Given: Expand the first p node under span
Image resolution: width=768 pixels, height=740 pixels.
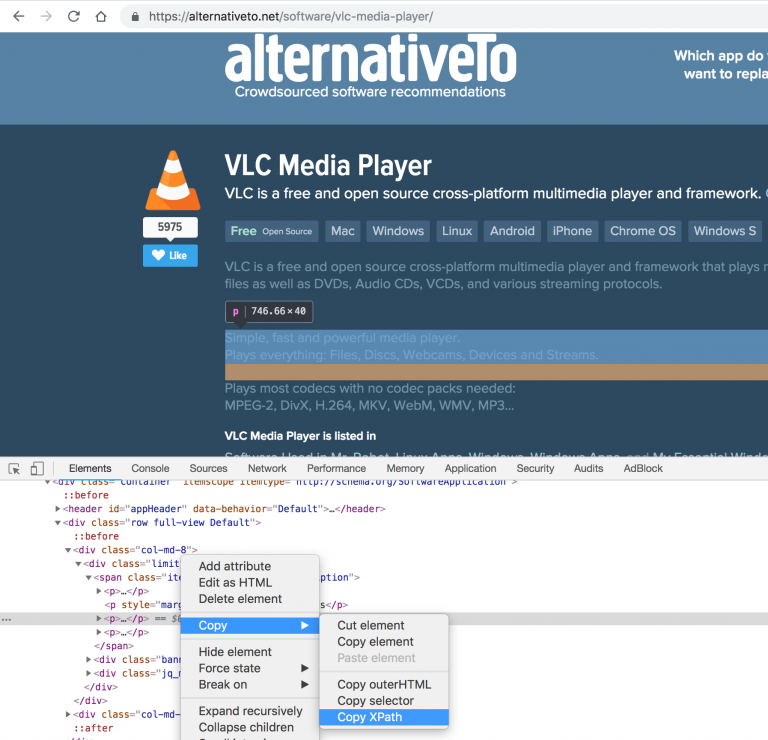Looking at the screenshot, I should coord(99,591).
